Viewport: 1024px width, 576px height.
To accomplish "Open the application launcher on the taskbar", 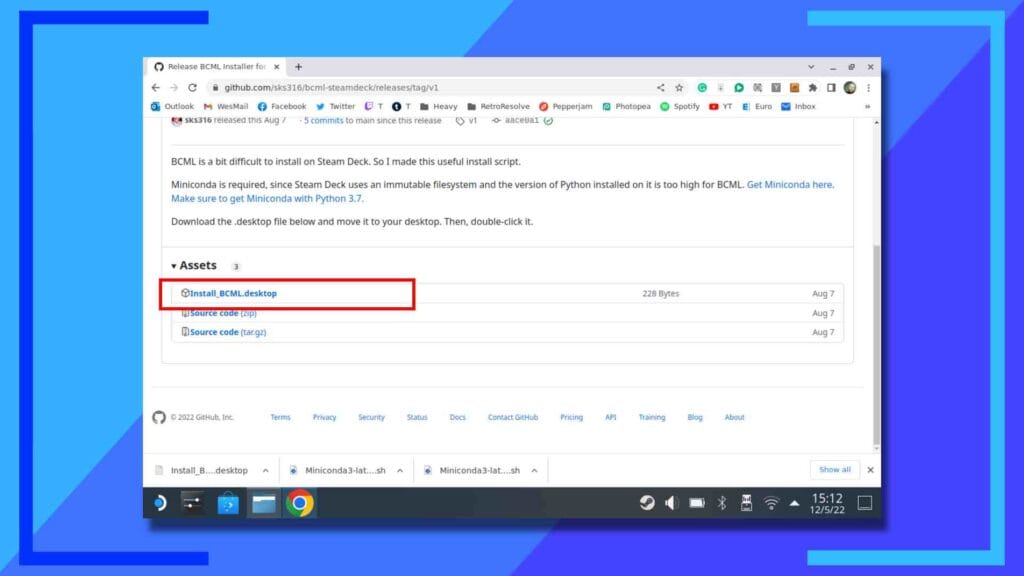I will [160, 503].
